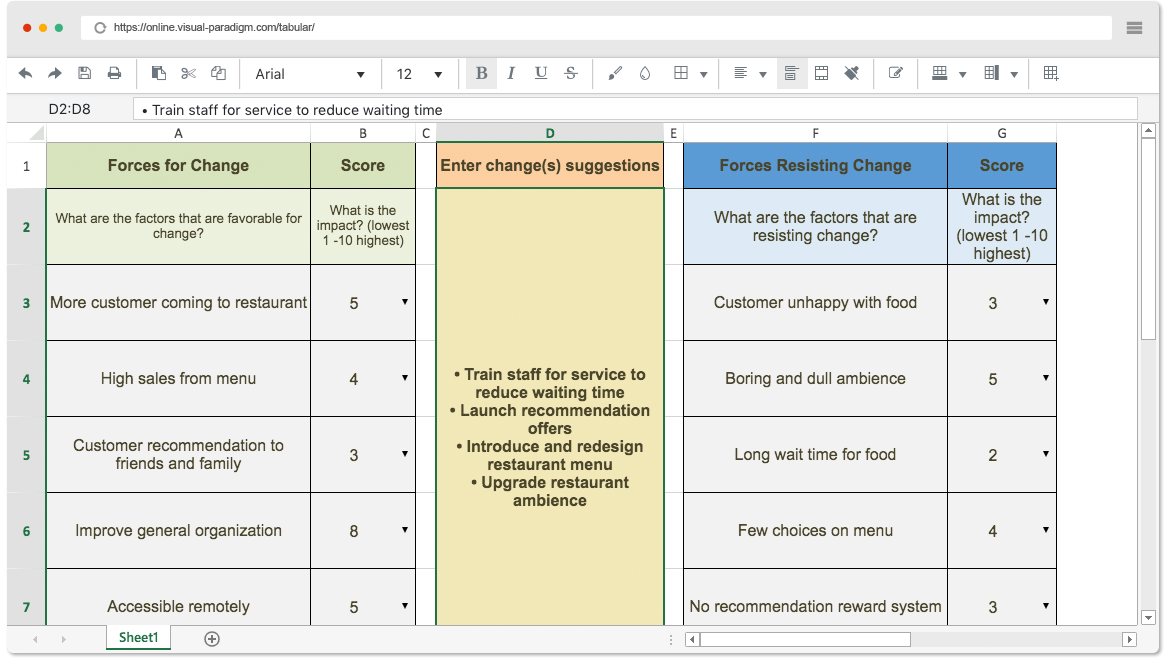The width and height of the screenshot is (1170, 665).
Task: Select the 'Forces Resisting Change' header cell
Action: 816,166
